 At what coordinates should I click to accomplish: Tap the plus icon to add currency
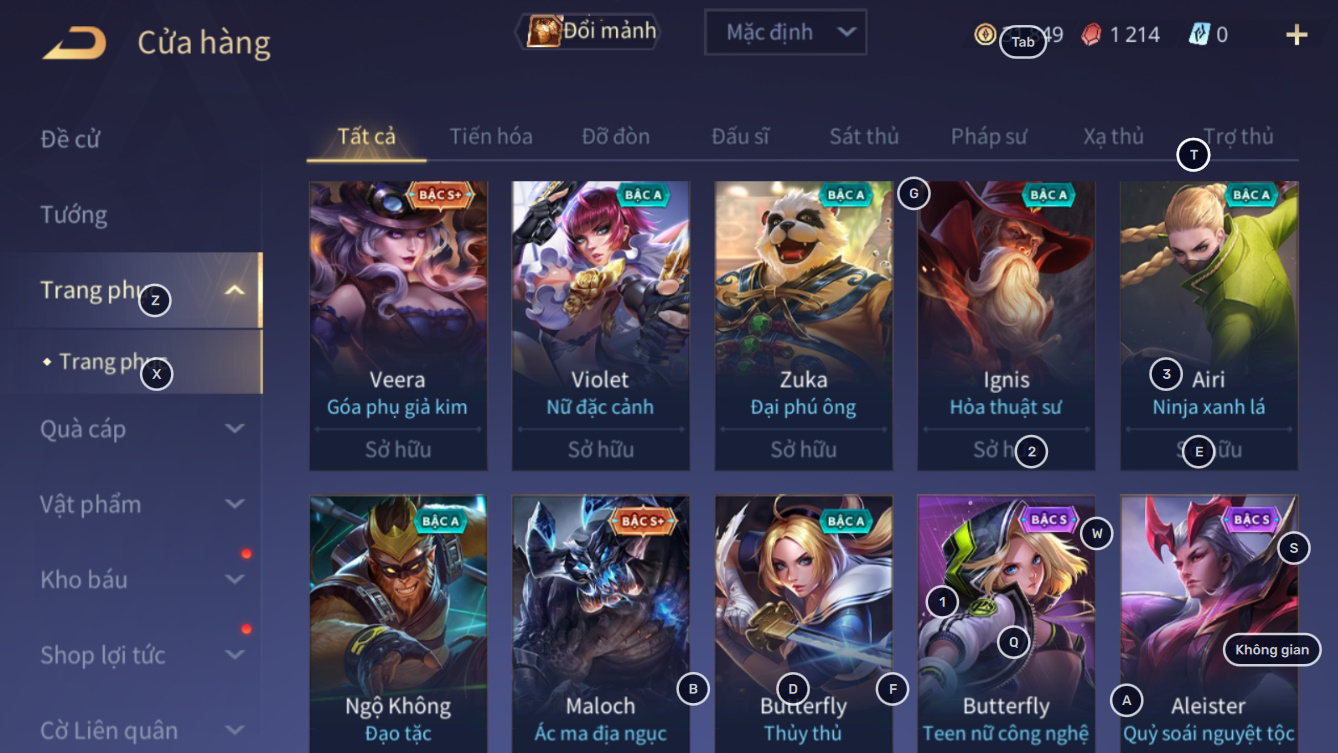pos(1297,35)
